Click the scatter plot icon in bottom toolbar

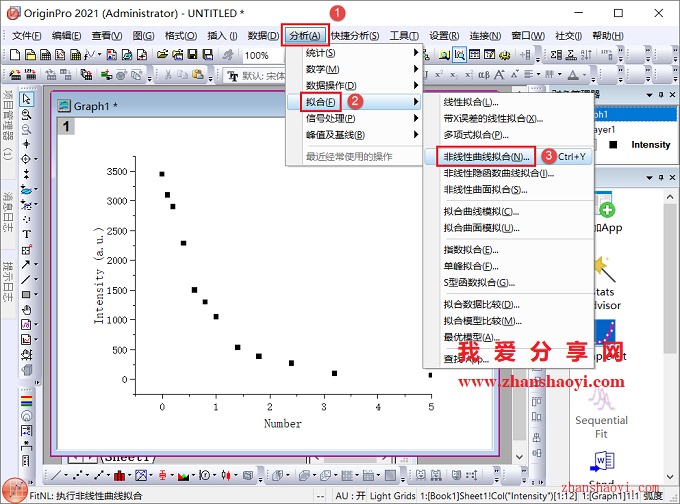[78, 476]
